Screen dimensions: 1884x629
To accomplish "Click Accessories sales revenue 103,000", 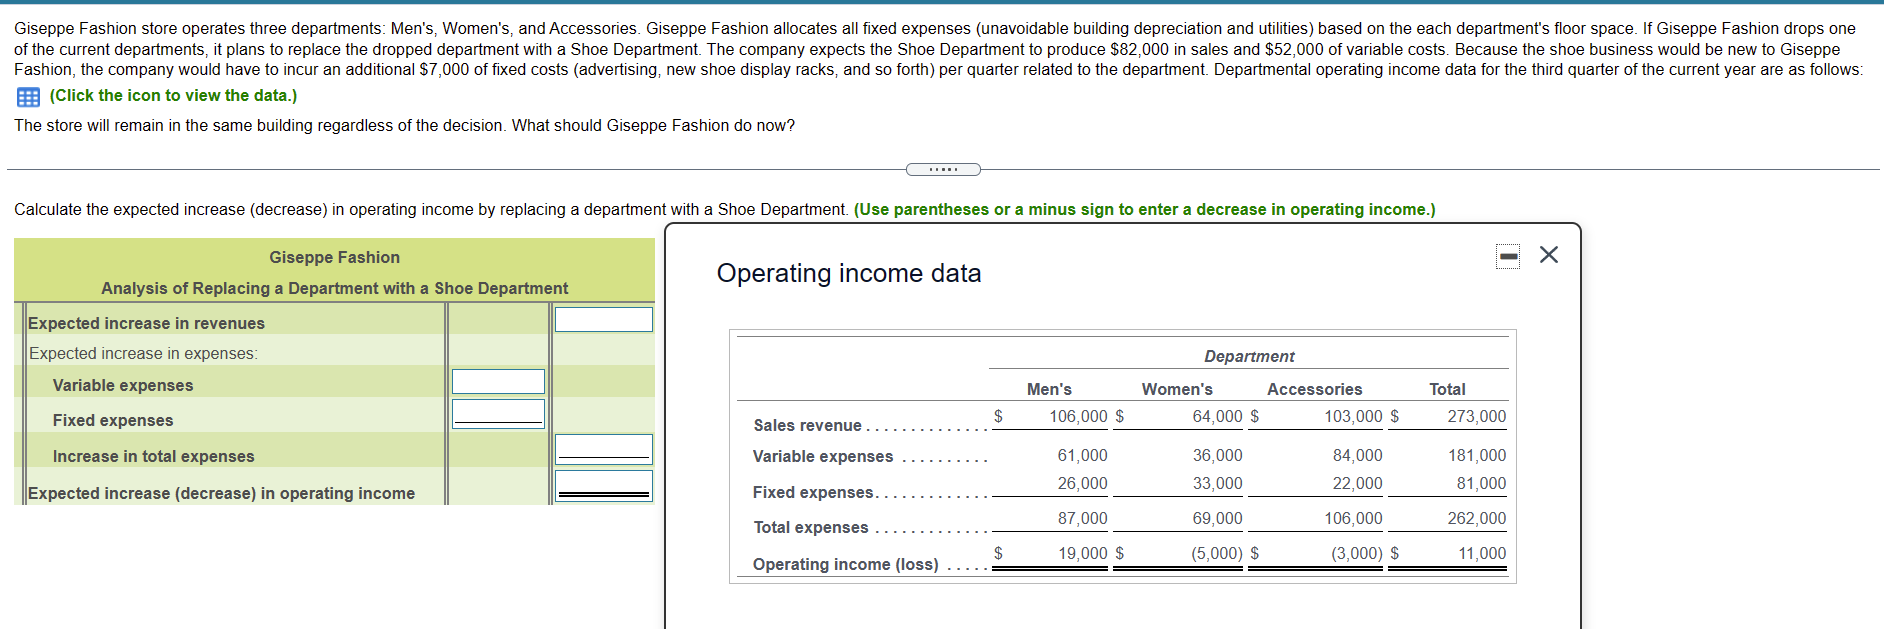I will [1353, 416].
